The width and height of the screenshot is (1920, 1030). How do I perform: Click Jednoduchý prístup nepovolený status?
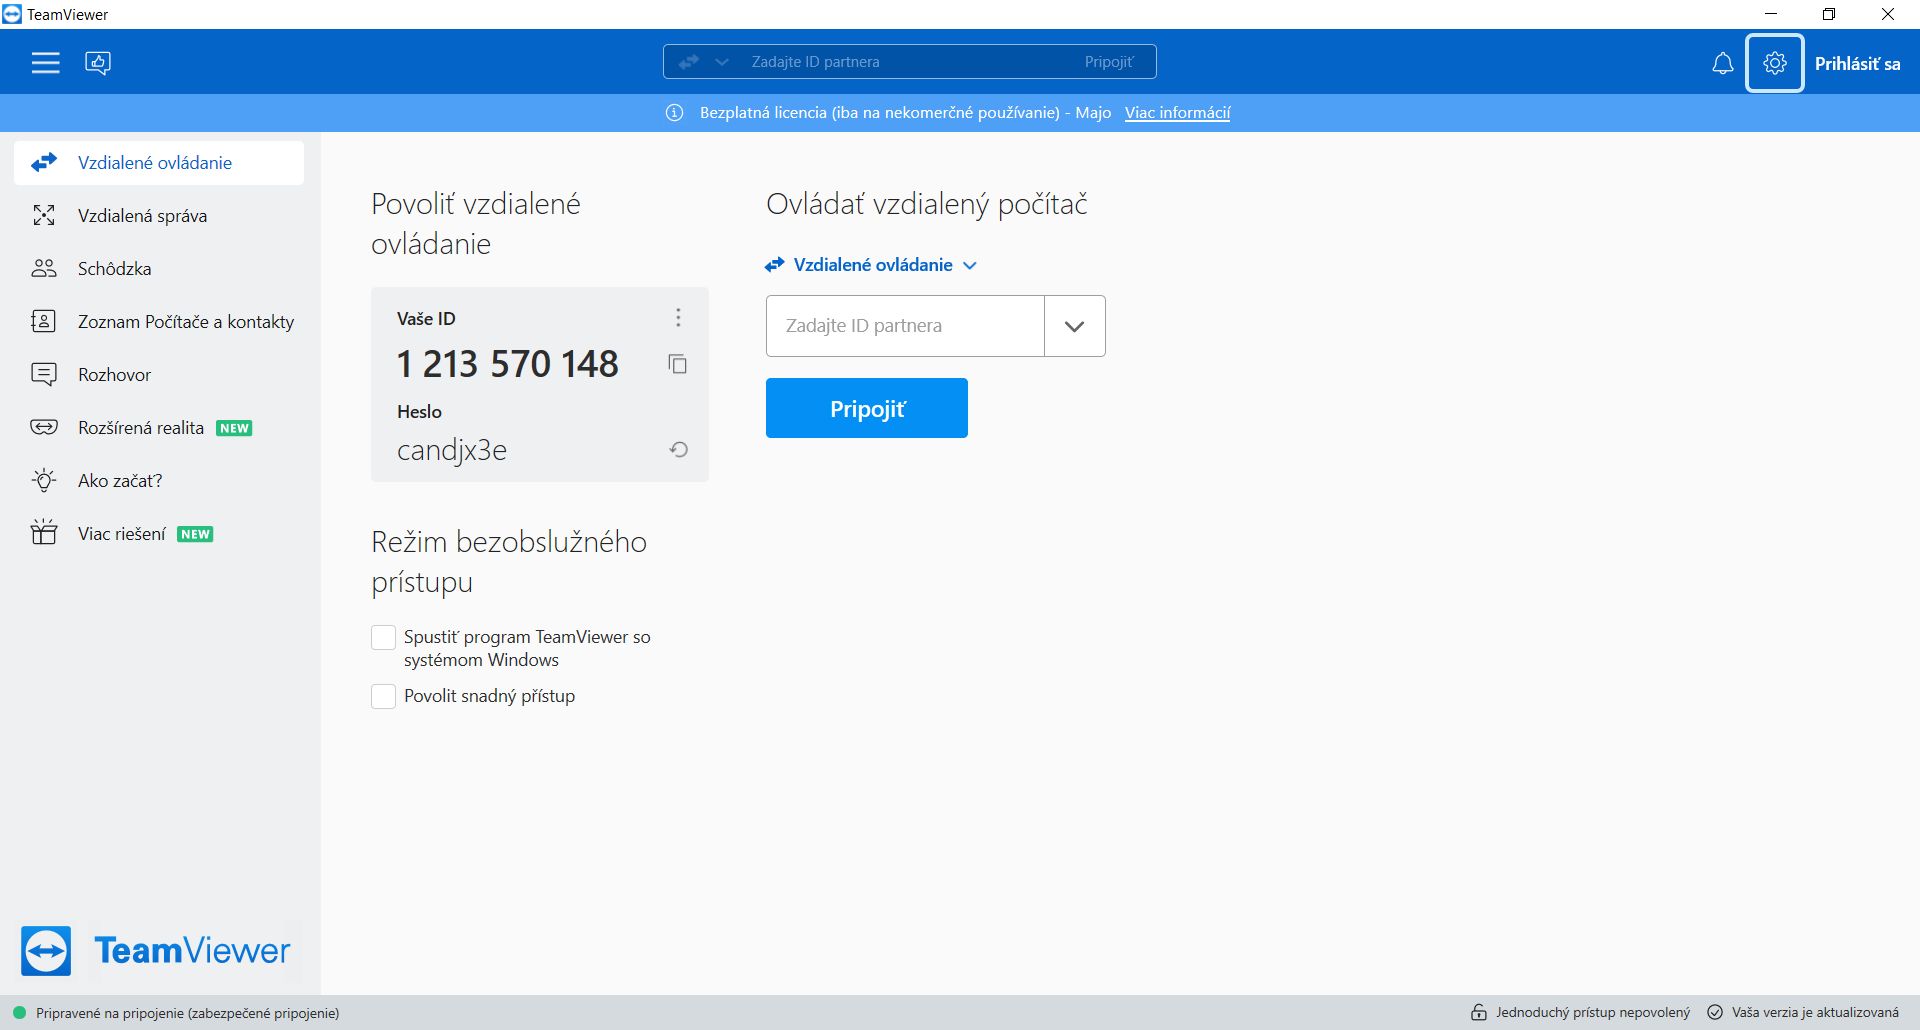(x=1593, y=1013)
